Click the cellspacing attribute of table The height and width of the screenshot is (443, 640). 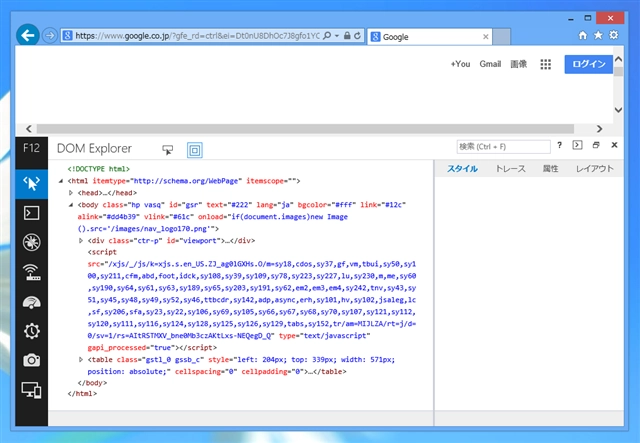pyautogui.click(x=206, y=372)
